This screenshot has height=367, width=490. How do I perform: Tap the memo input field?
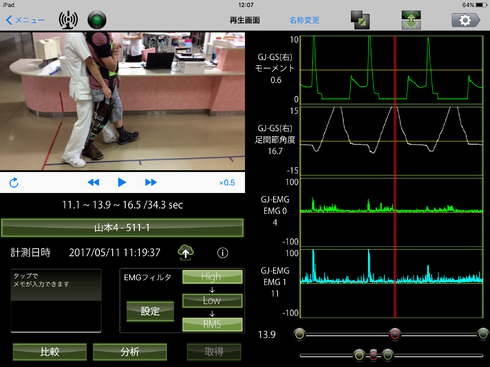[56, 301]
